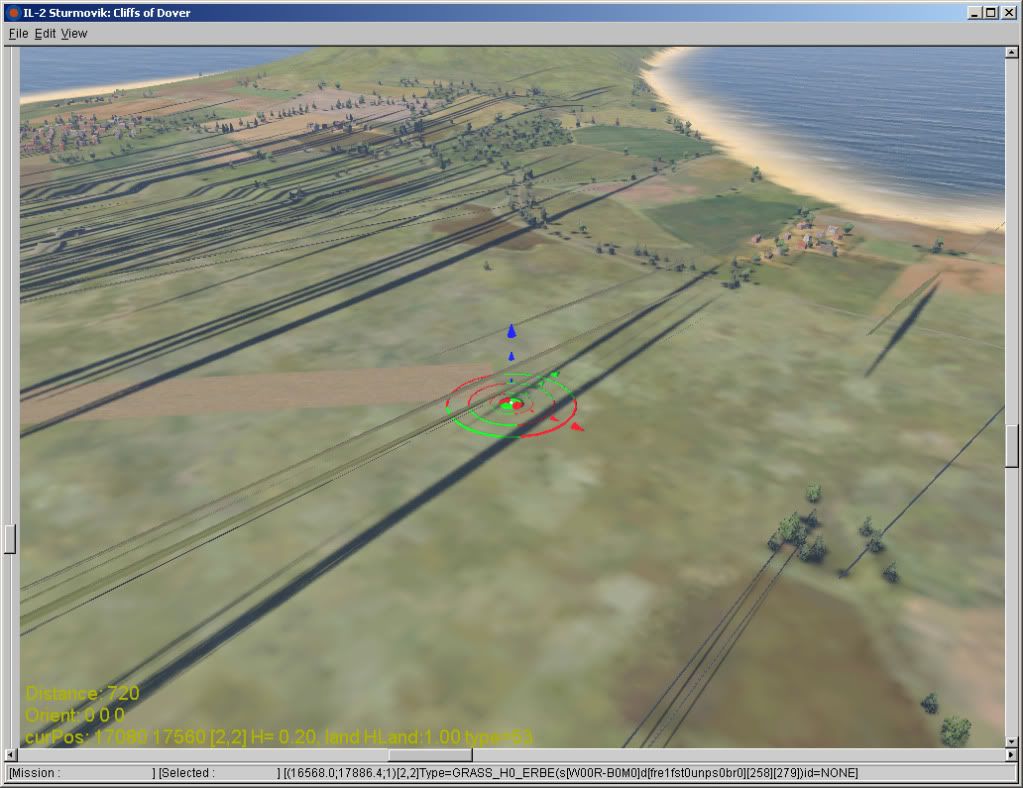1023x788 pixels.
Task: Click the "IL-2 Sturmovik: Cliffs of Dover" title
Action: (x=107, y=12)
